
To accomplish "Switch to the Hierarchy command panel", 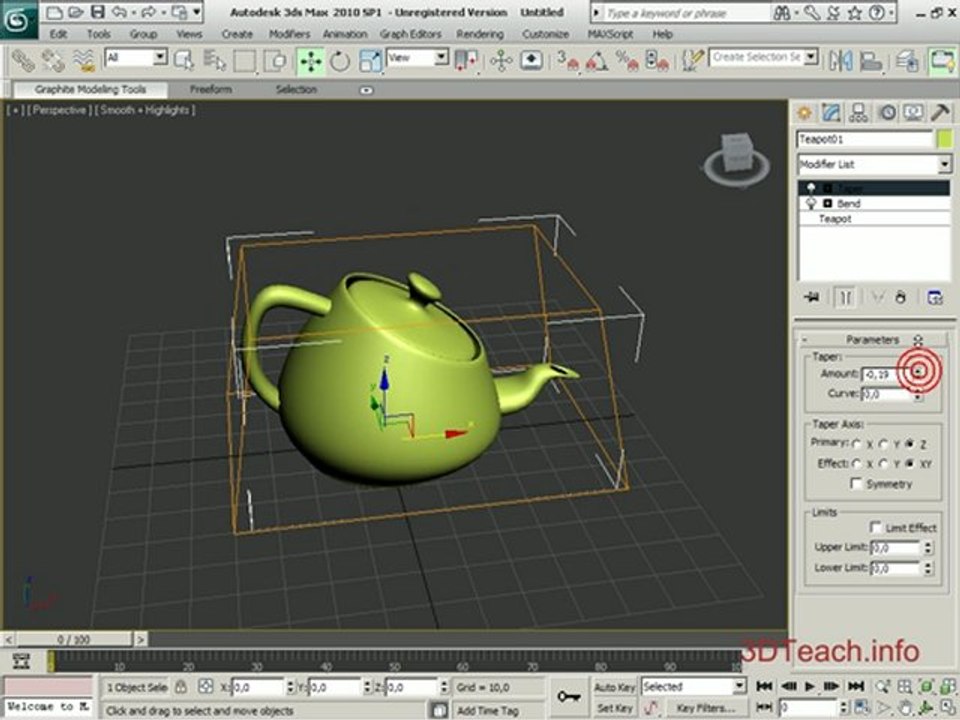I will click(858, 113).
